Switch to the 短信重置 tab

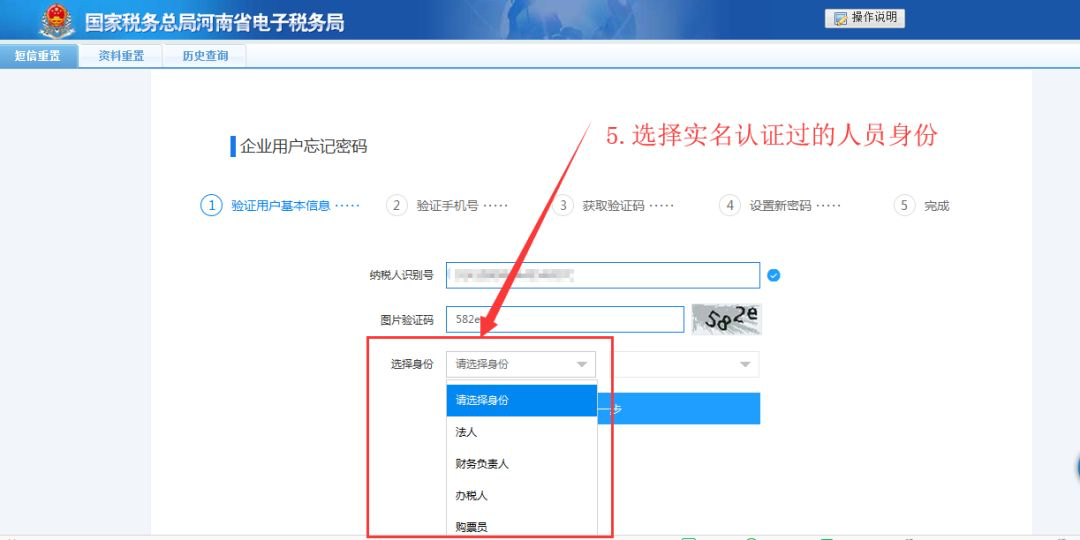[x=38, y=56]
